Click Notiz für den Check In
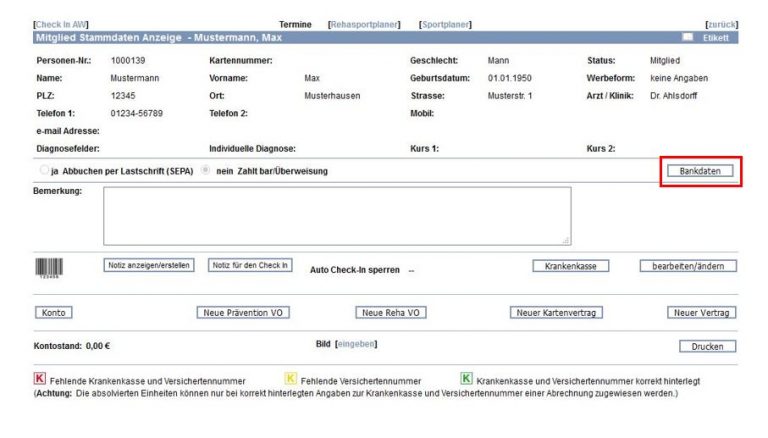The image size is (768, 438). coord(250,265)
